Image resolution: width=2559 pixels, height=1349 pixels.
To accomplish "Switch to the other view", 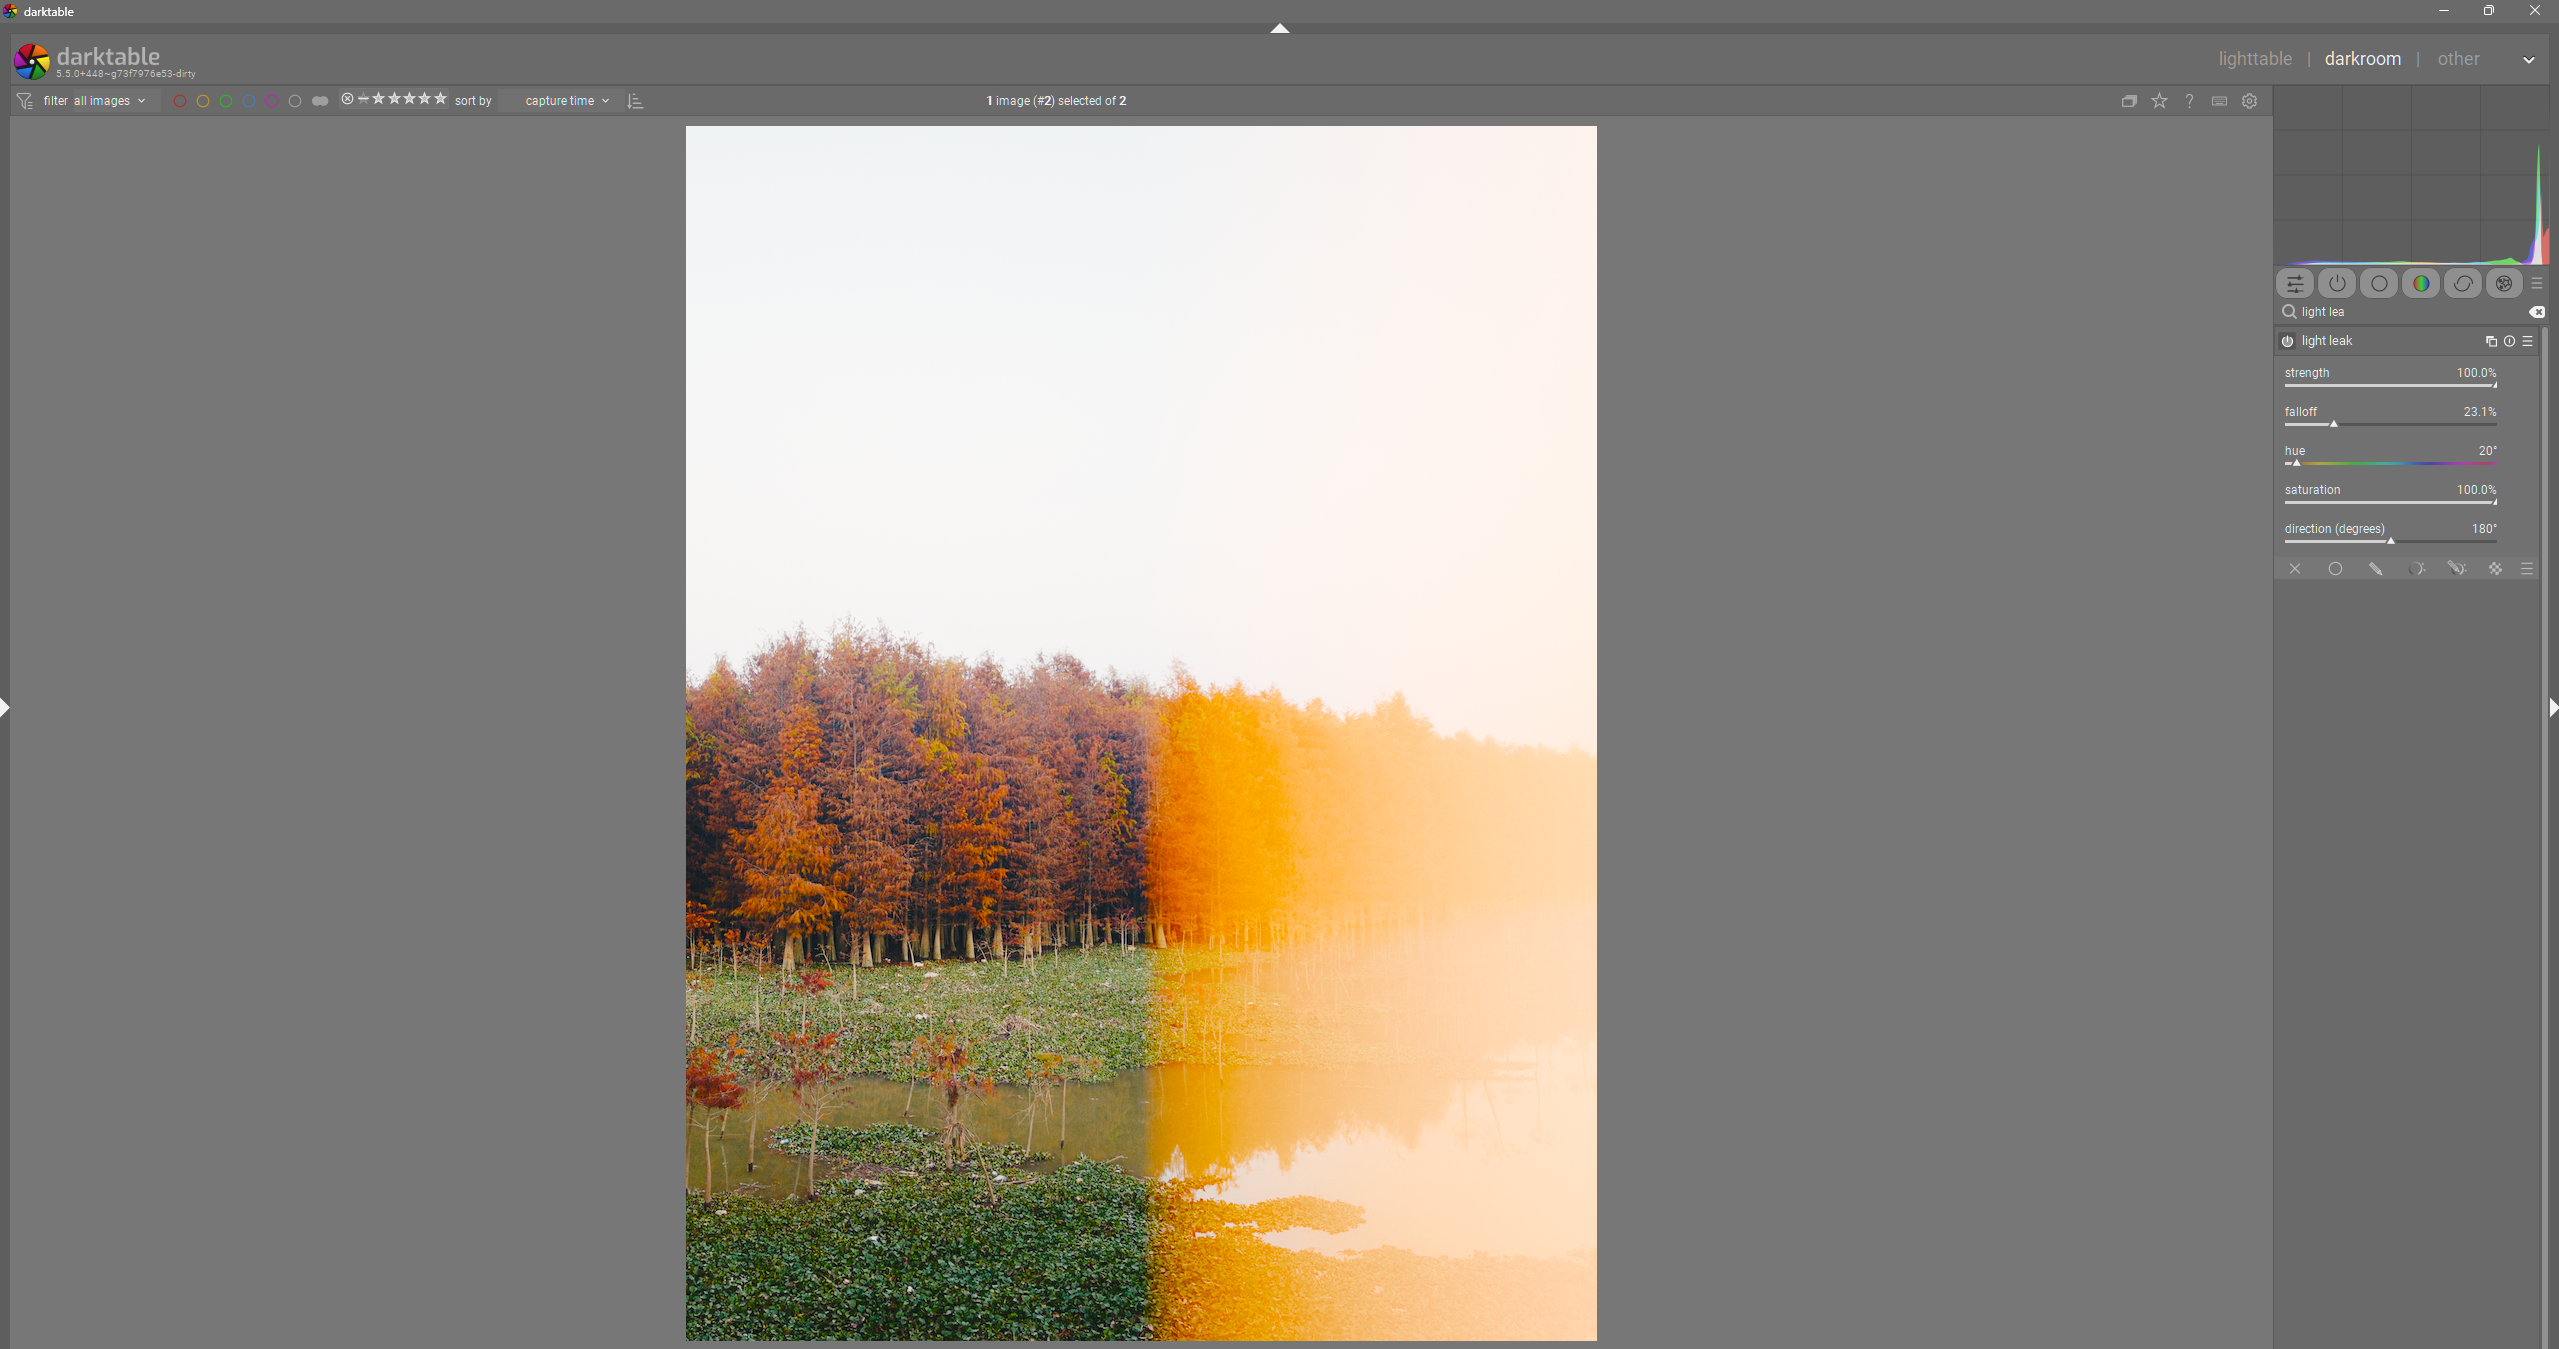I will pos(2457,59).
